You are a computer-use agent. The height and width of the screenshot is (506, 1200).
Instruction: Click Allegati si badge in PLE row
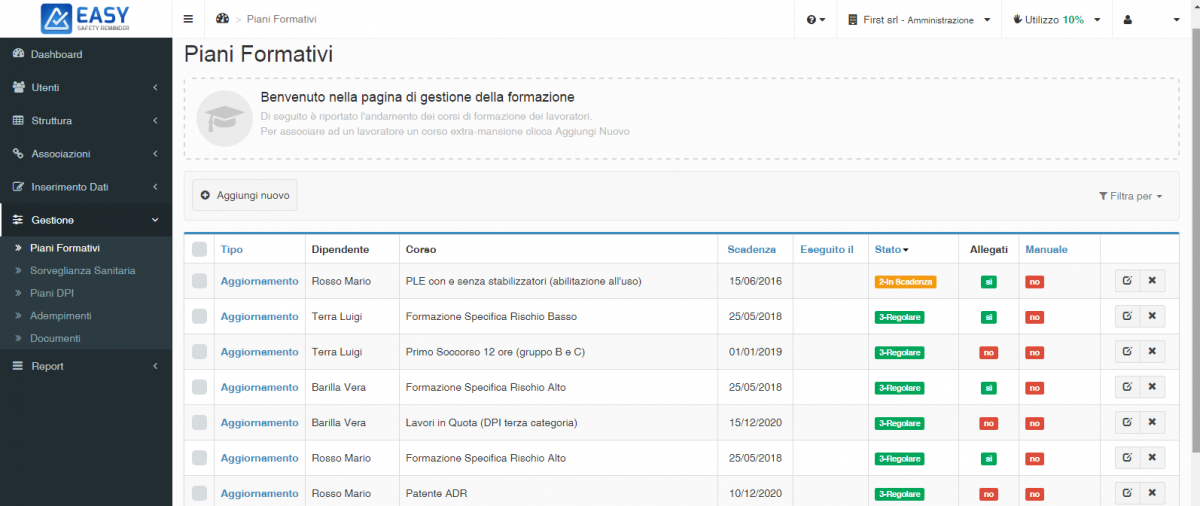click(x=988, y=282)
